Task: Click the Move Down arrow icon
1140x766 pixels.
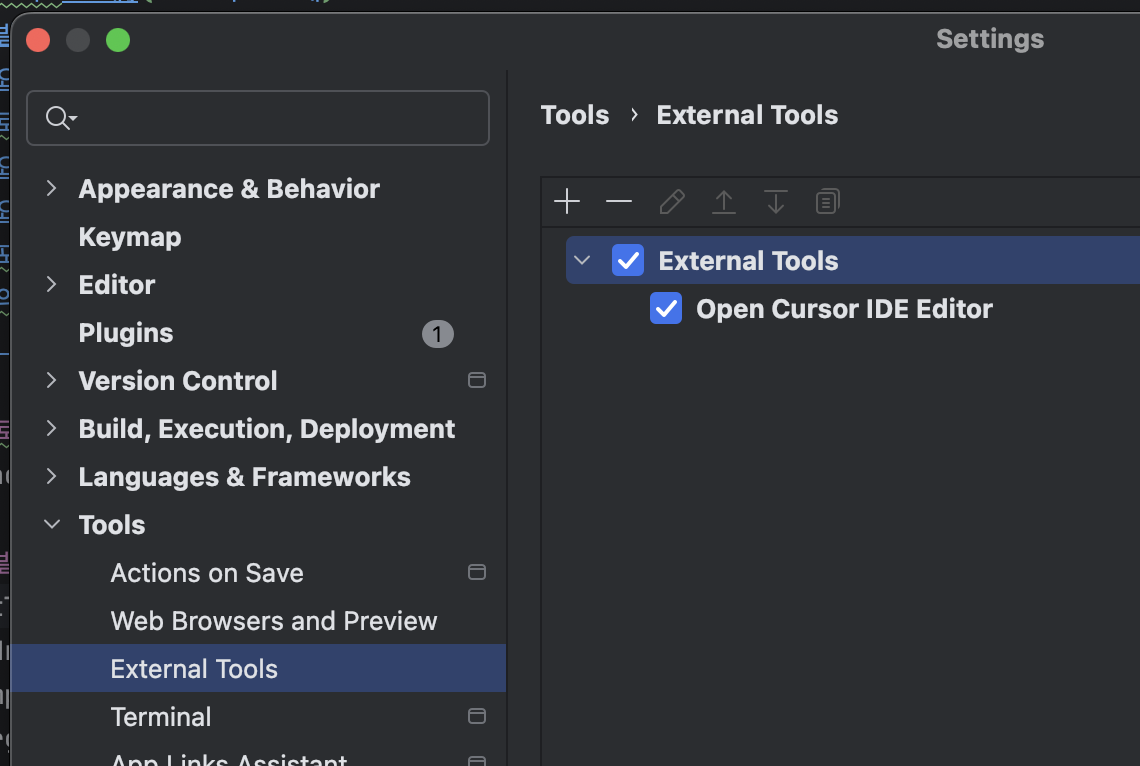Action: tap(776, 202)
